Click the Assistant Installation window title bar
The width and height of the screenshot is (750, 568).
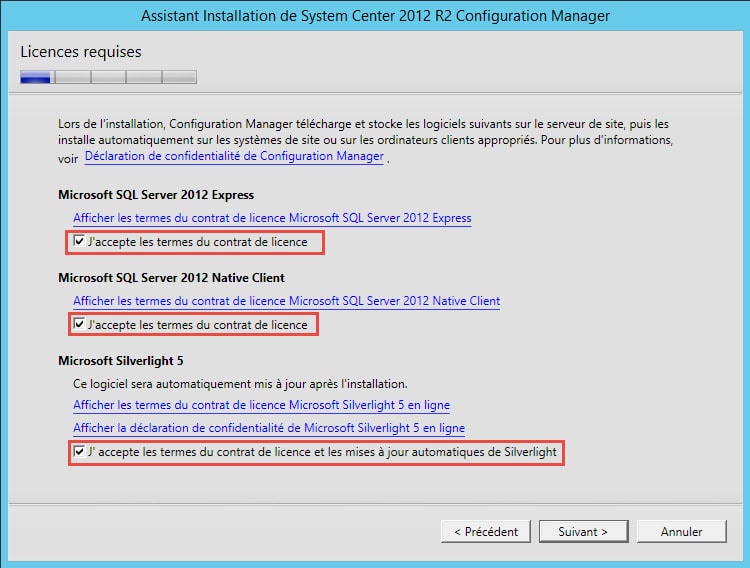(375, 16)
